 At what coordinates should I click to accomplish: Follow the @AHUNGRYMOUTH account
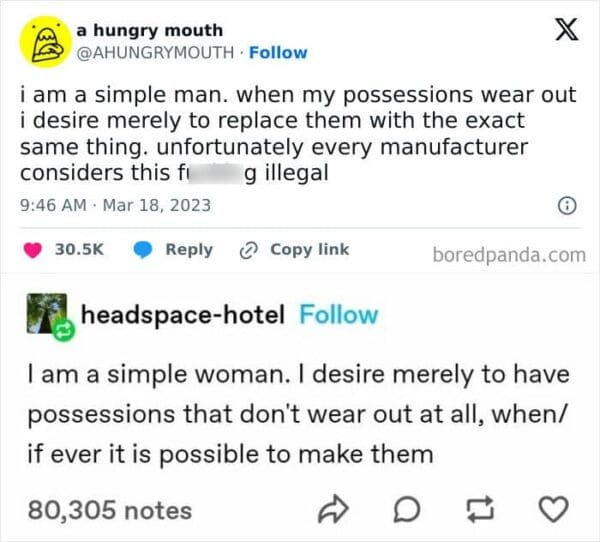tap(278, 53)
